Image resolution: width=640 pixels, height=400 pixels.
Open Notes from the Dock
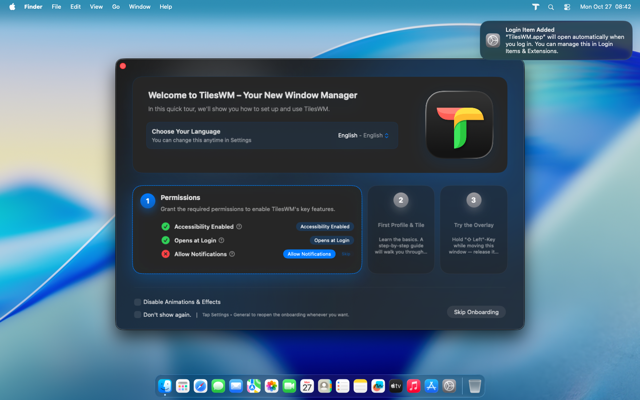coord(360,386)
